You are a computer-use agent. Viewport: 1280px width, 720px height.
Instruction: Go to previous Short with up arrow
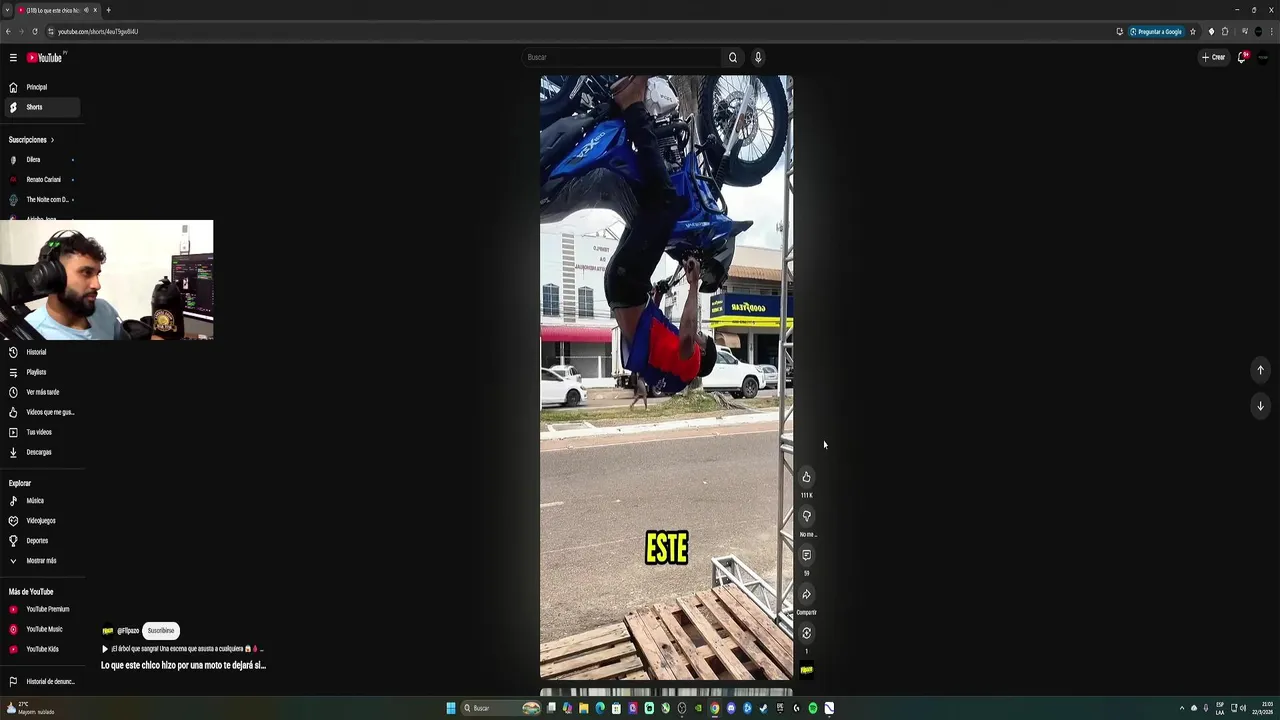pyautogui.click(x=1260, y=370)
